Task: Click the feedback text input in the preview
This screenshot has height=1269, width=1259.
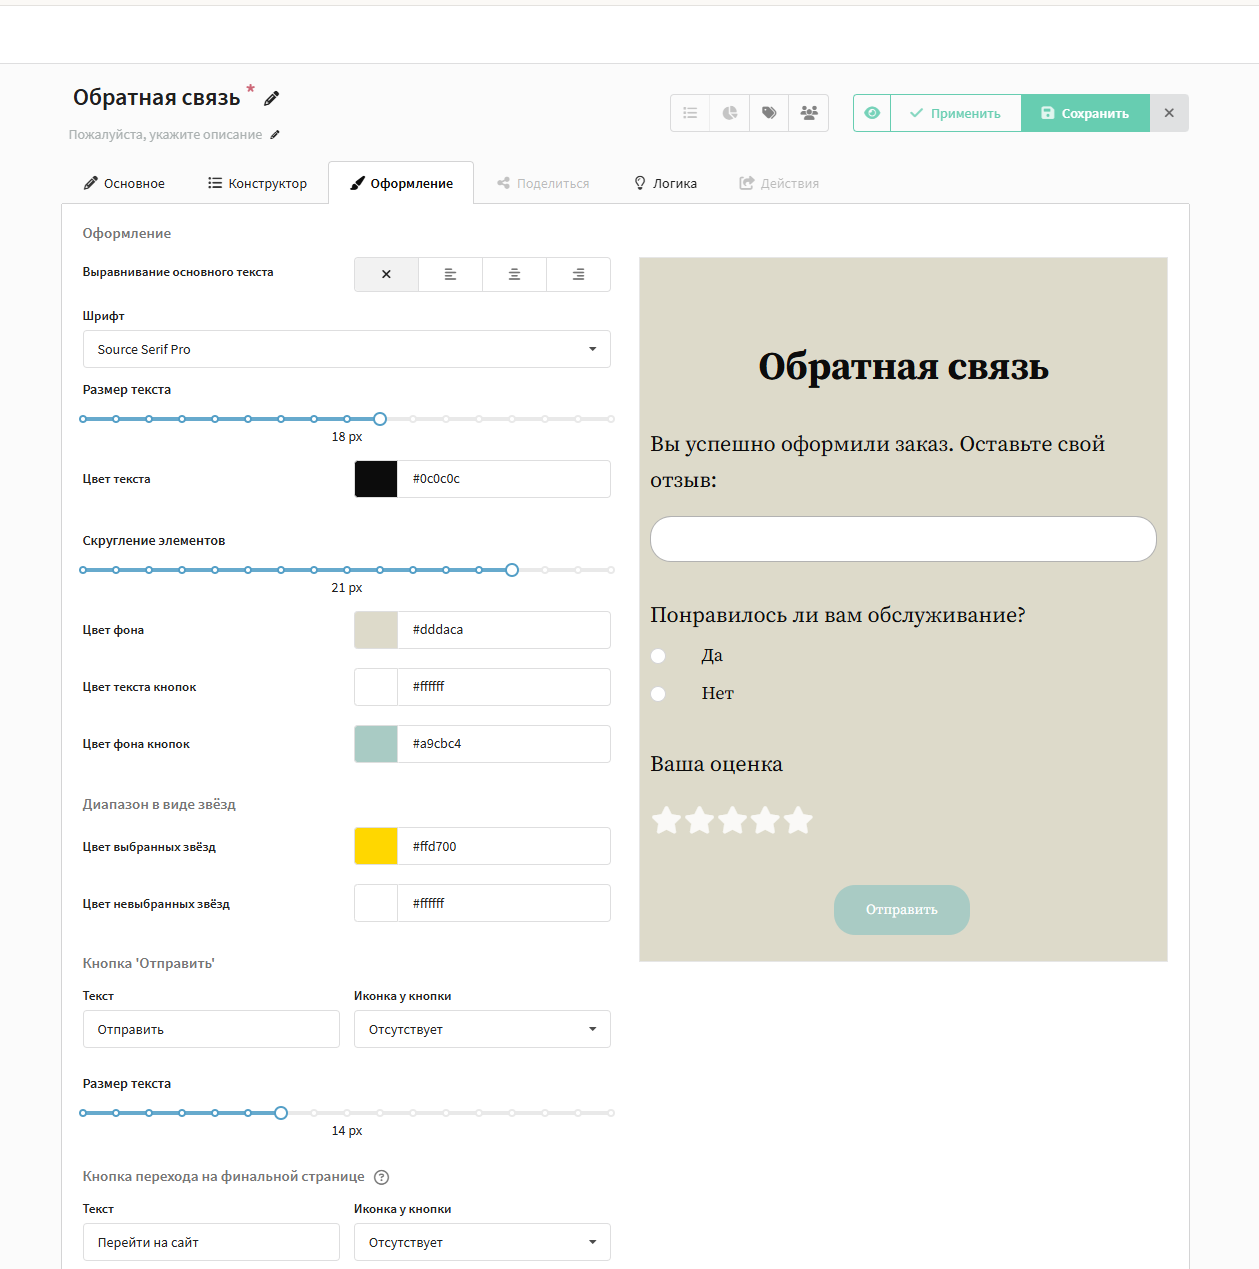Action: tap(902, 539)
